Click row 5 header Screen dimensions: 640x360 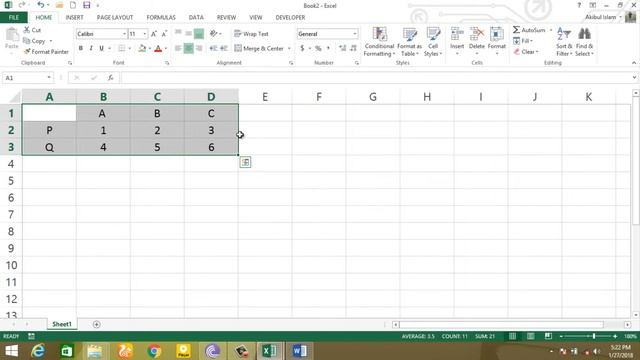click(11, 181)
